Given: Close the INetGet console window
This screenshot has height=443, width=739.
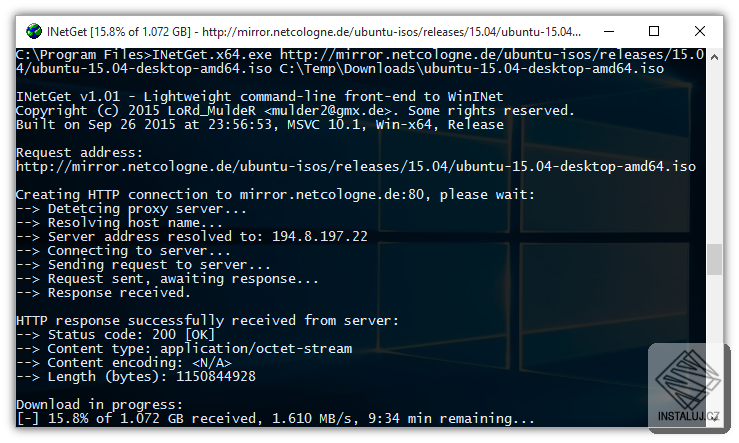Looking at the screenshot, I should click(699, 31).
